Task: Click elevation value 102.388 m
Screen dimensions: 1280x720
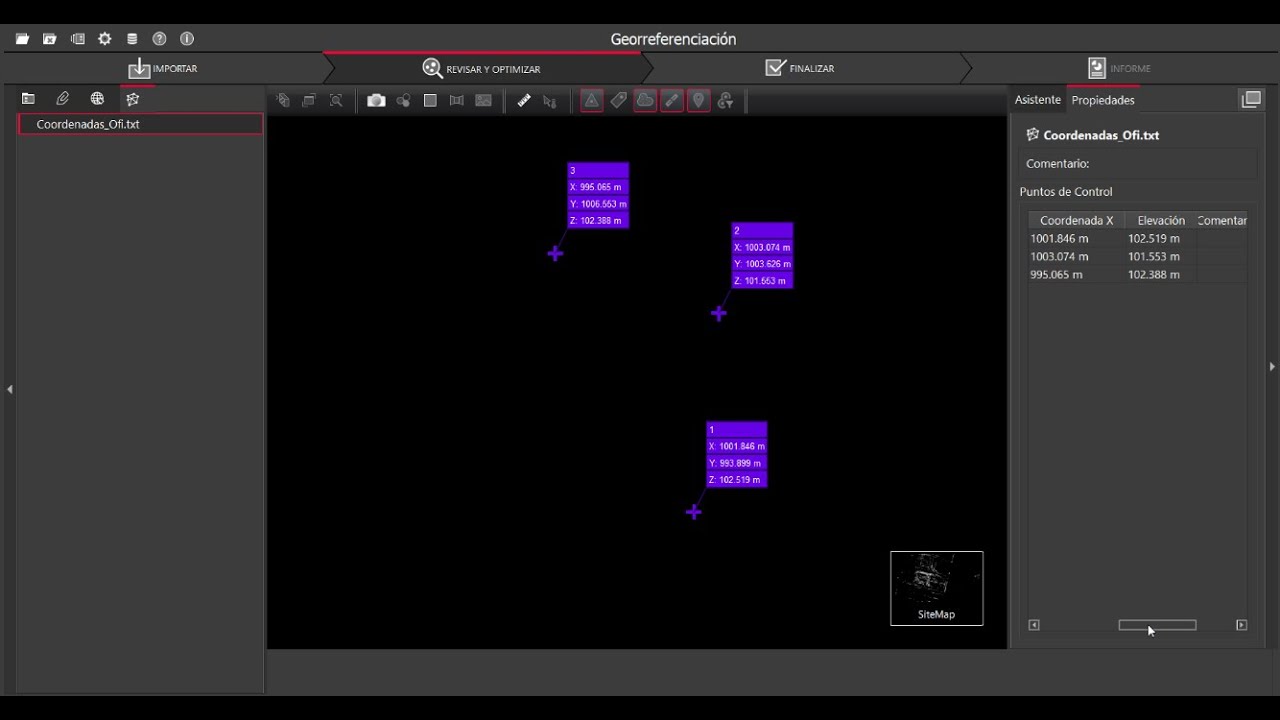Action: pos(1154,275)
